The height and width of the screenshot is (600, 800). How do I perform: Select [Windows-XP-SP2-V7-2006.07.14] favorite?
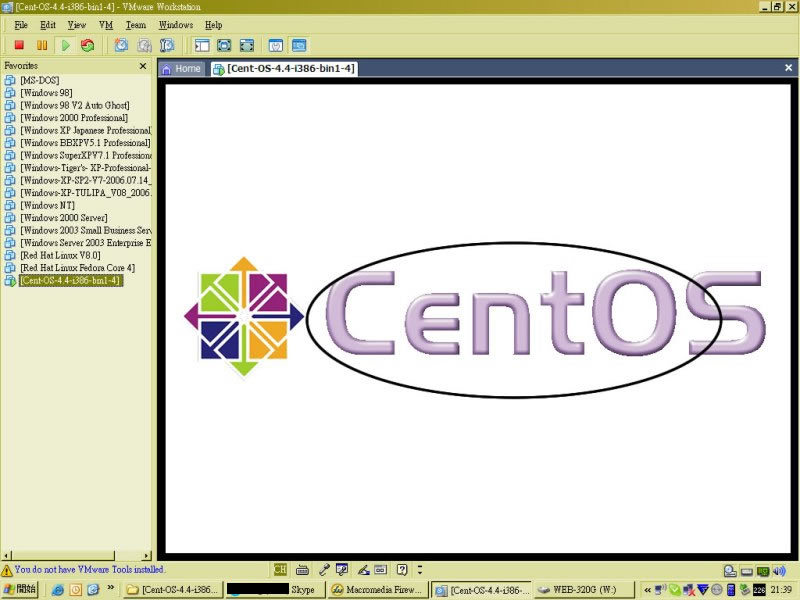coord(78,180)
